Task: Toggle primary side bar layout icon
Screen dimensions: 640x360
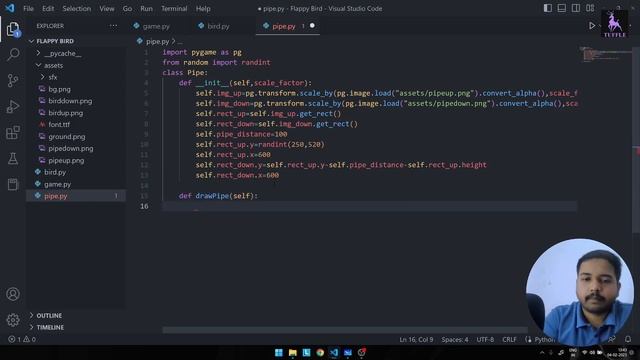Action: [548, 8]
